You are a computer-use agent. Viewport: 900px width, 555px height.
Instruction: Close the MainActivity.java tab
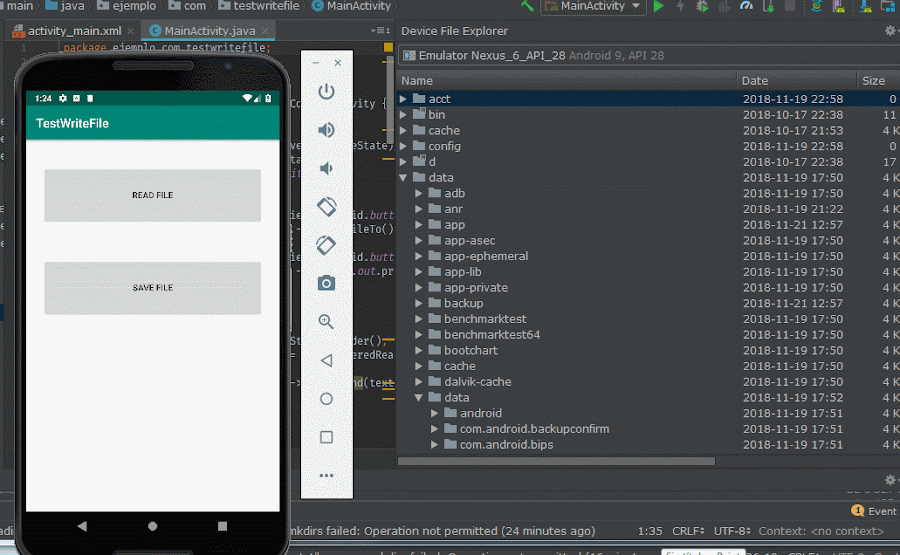click(265, 31)
